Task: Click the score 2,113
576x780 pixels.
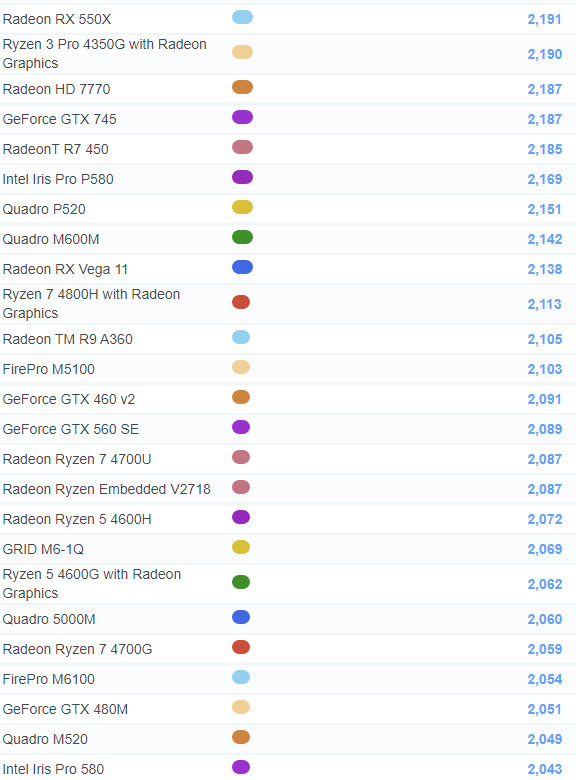Action: pos(544,304)
